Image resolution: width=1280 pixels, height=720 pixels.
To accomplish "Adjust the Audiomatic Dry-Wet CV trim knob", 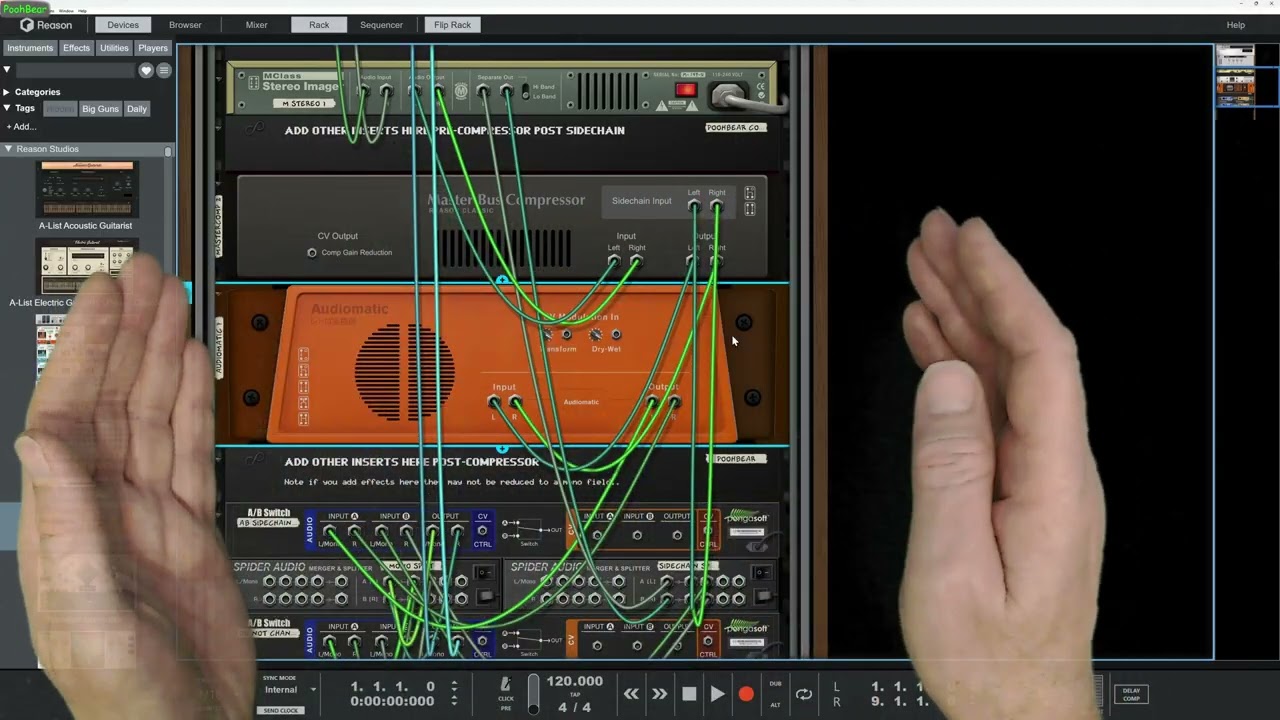I will point(595,335).
